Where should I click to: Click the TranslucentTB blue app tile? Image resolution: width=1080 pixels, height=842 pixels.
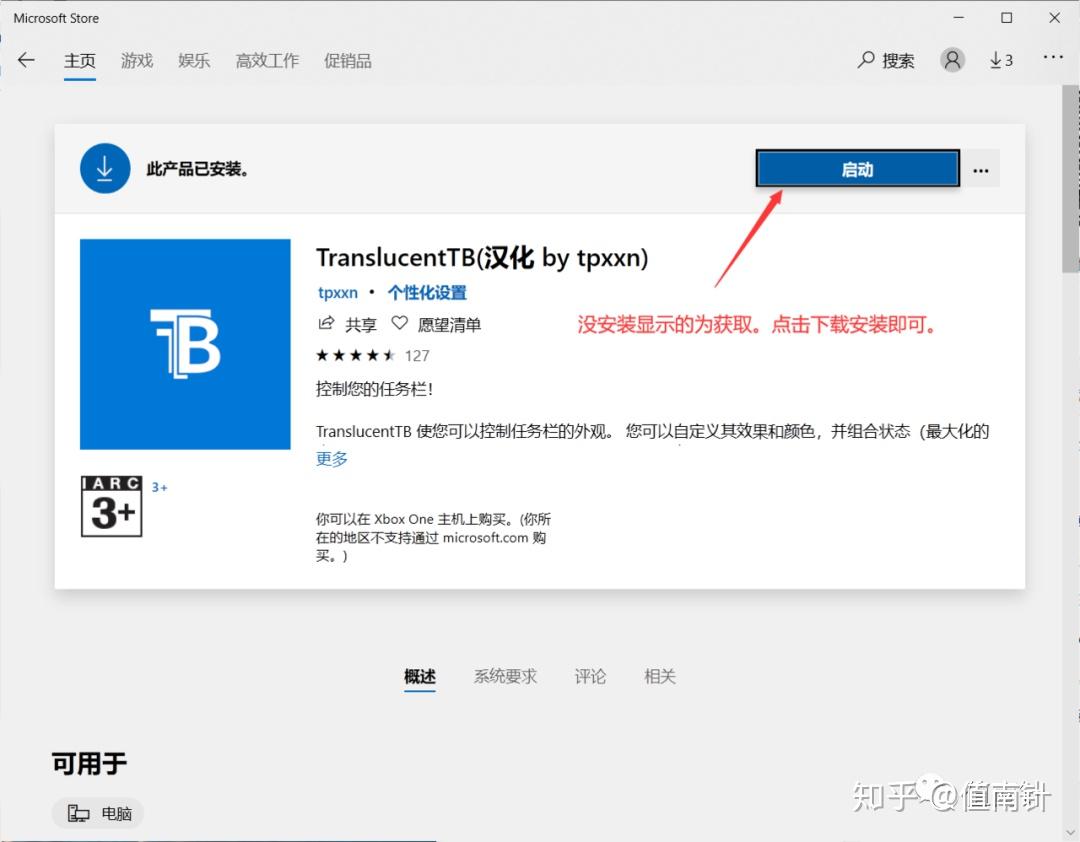pyautogui.click(x=185, y=344)
